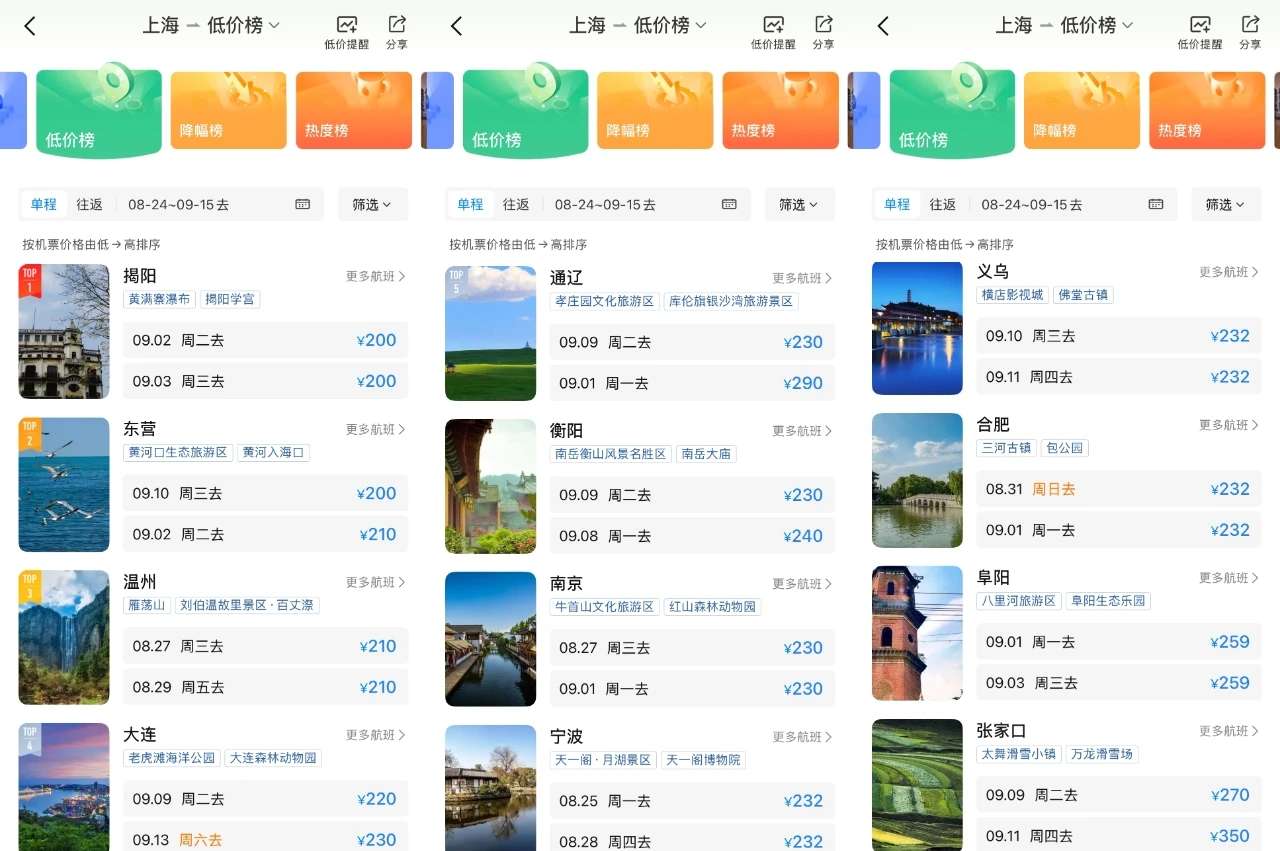Switch to 降幅榜 tab on the 揭阳 screen
Screen dimensions: 1280x851
(228, 110)
